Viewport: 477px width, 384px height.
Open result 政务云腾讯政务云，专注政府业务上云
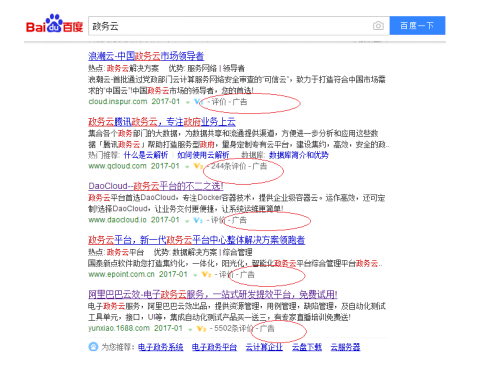tap(162, 122)
